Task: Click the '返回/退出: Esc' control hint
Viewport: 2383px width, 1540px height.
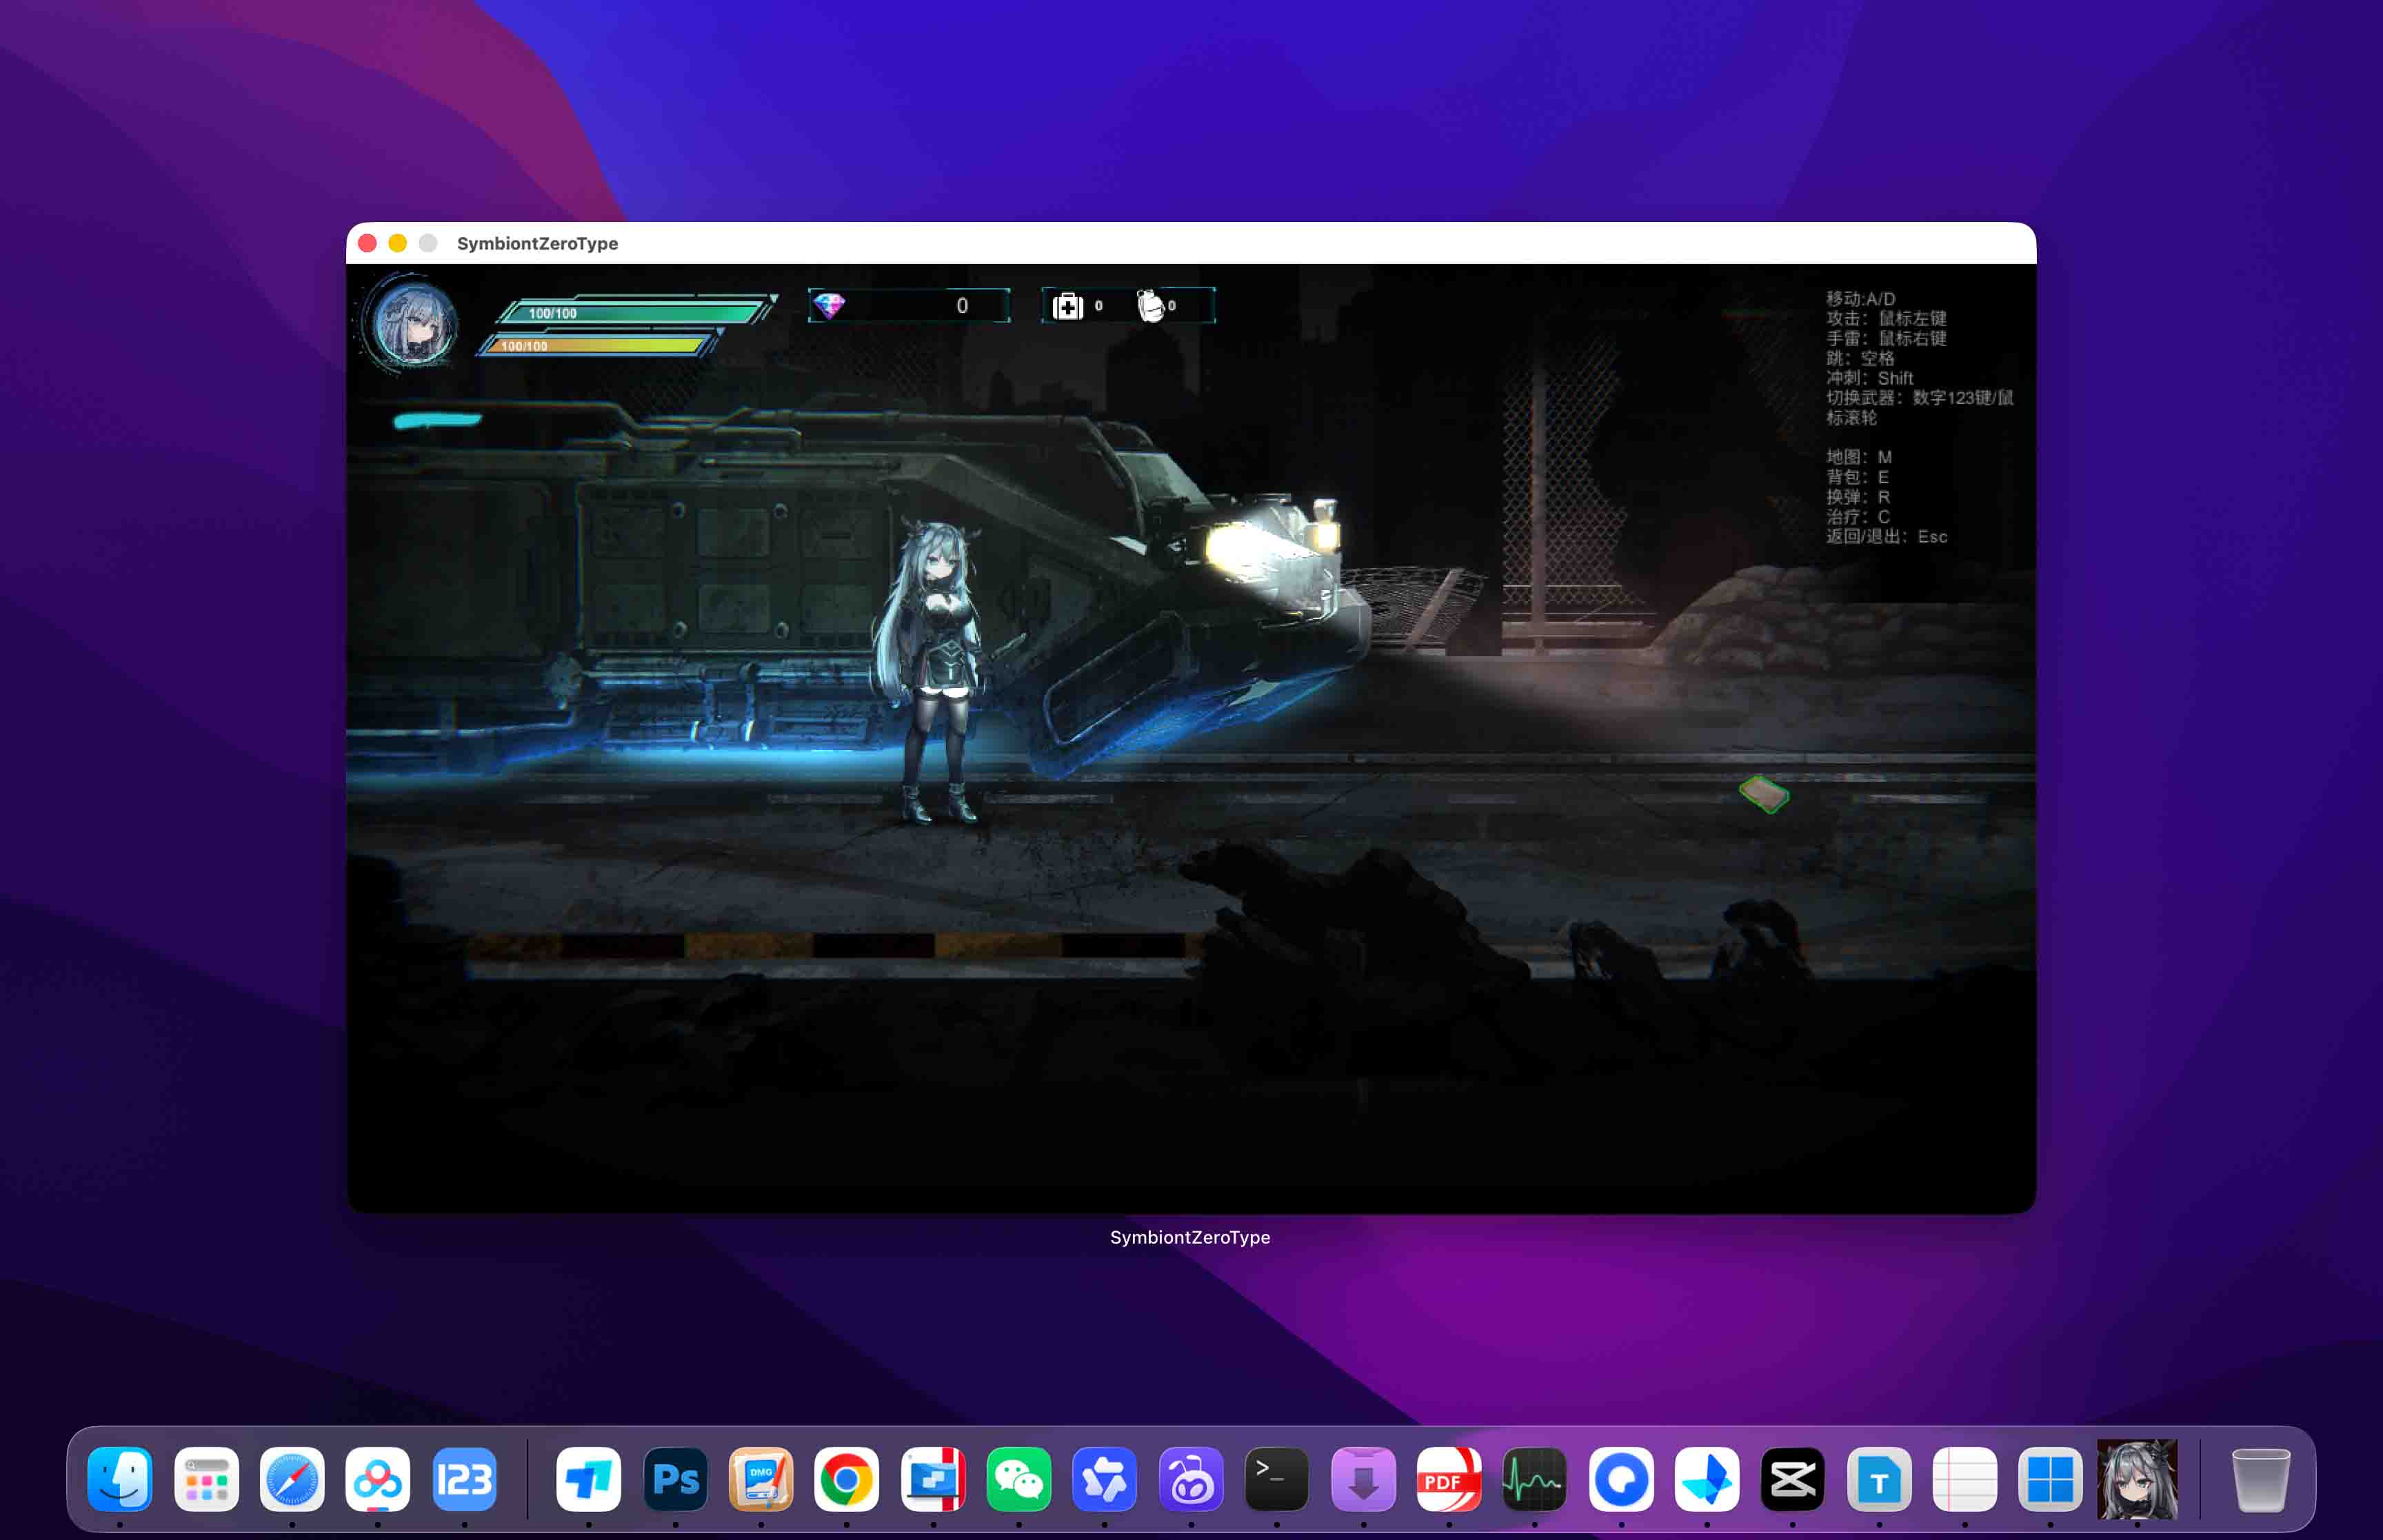Action: [x=1886, y=537]
